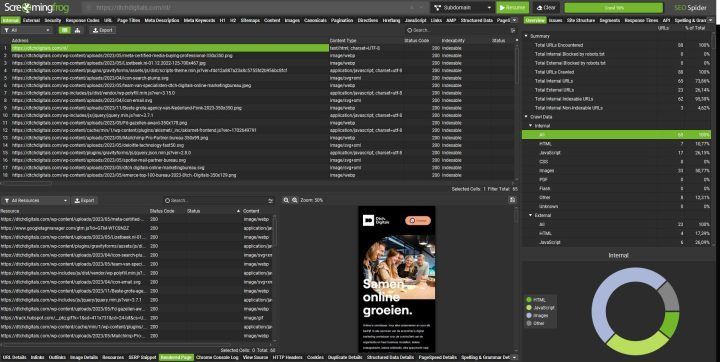Click the menu button in the rendered page preview

(418, 221)
